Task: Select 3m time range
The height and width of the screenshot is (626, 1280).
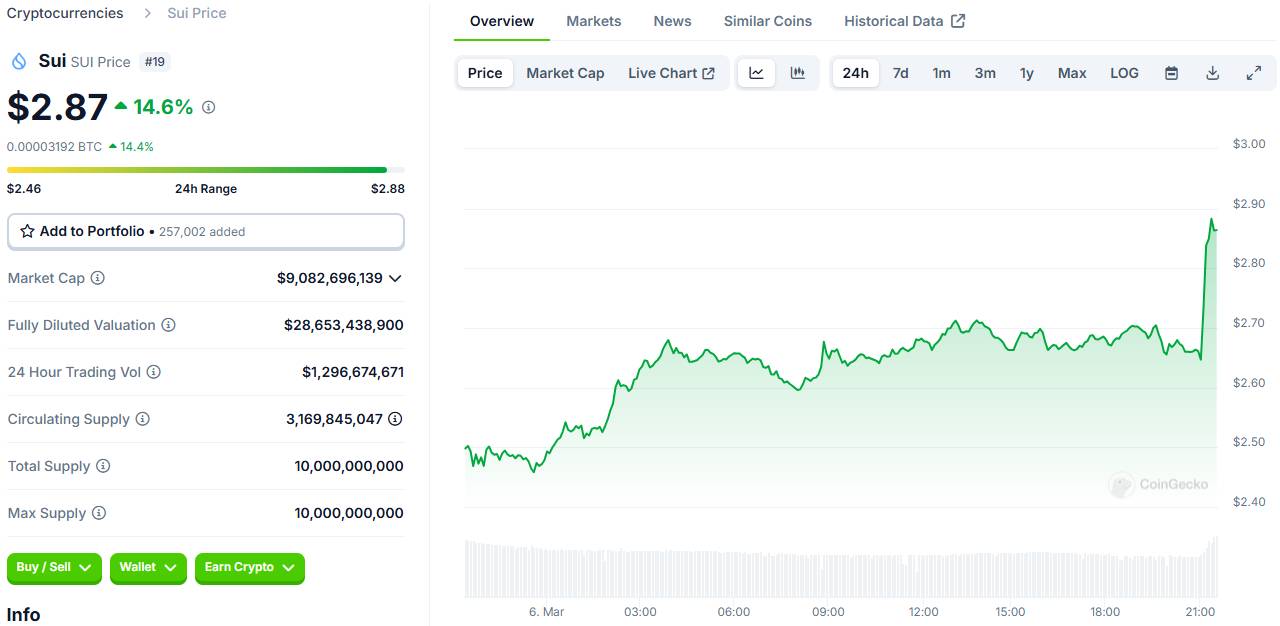Action: 985,73
